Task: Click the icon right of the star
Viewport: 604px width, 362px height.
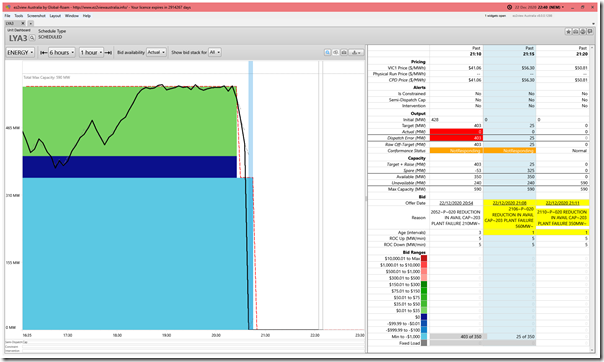Action: pyautogui.click(x=575, y=32)
